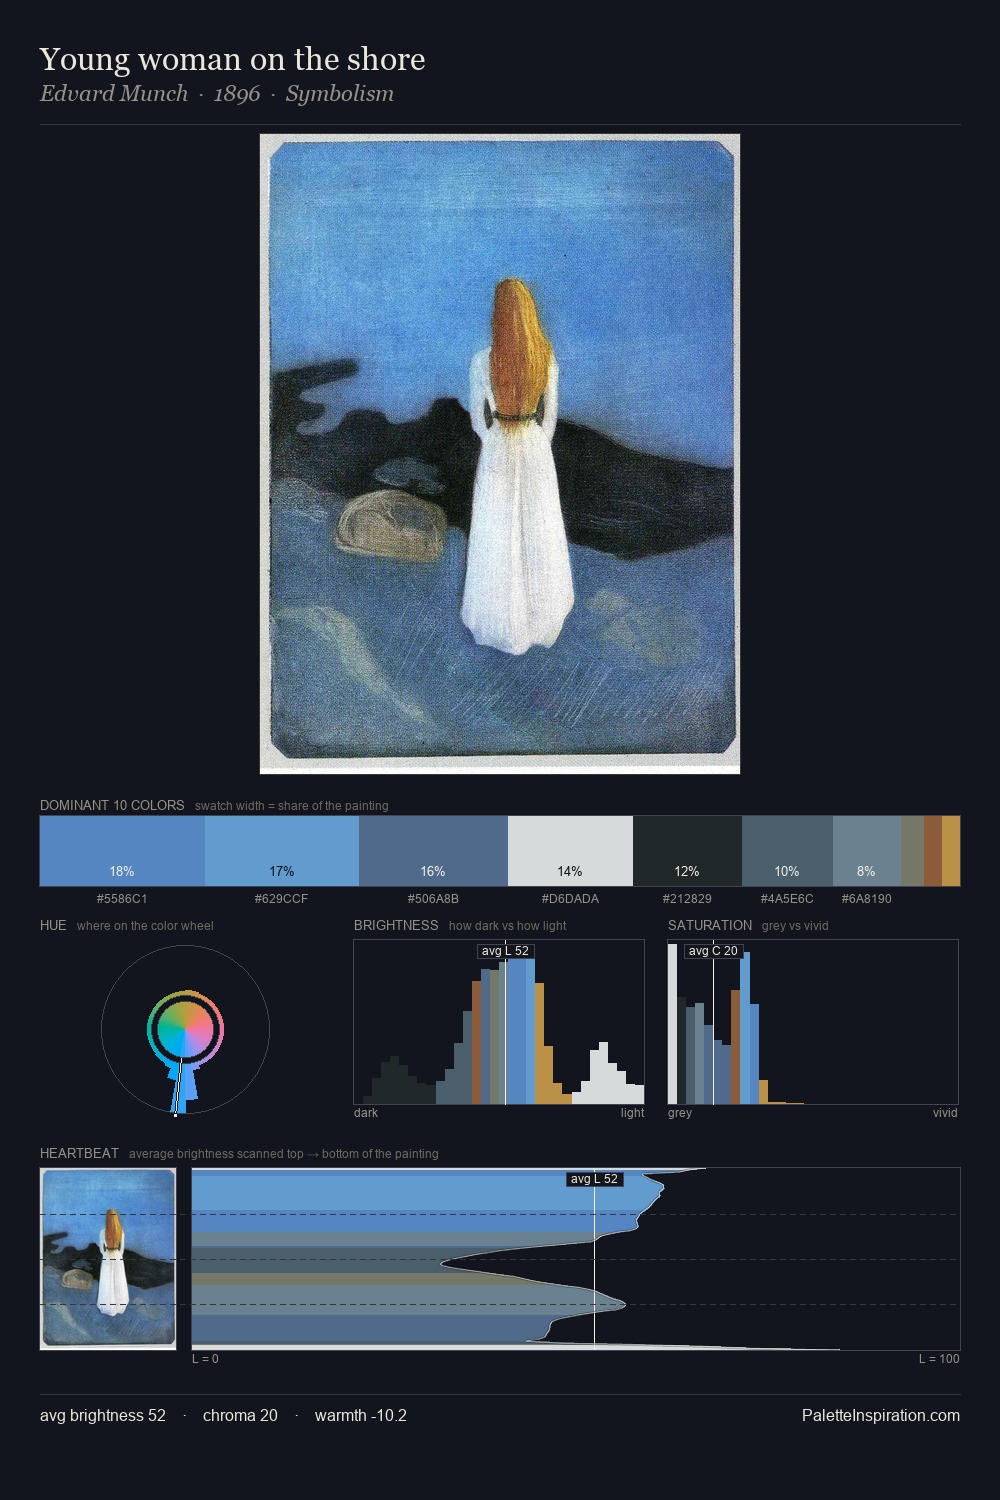Select the narrow gold swatch at the palette end
This screenshot has width=1000, height=1500.
951,851
